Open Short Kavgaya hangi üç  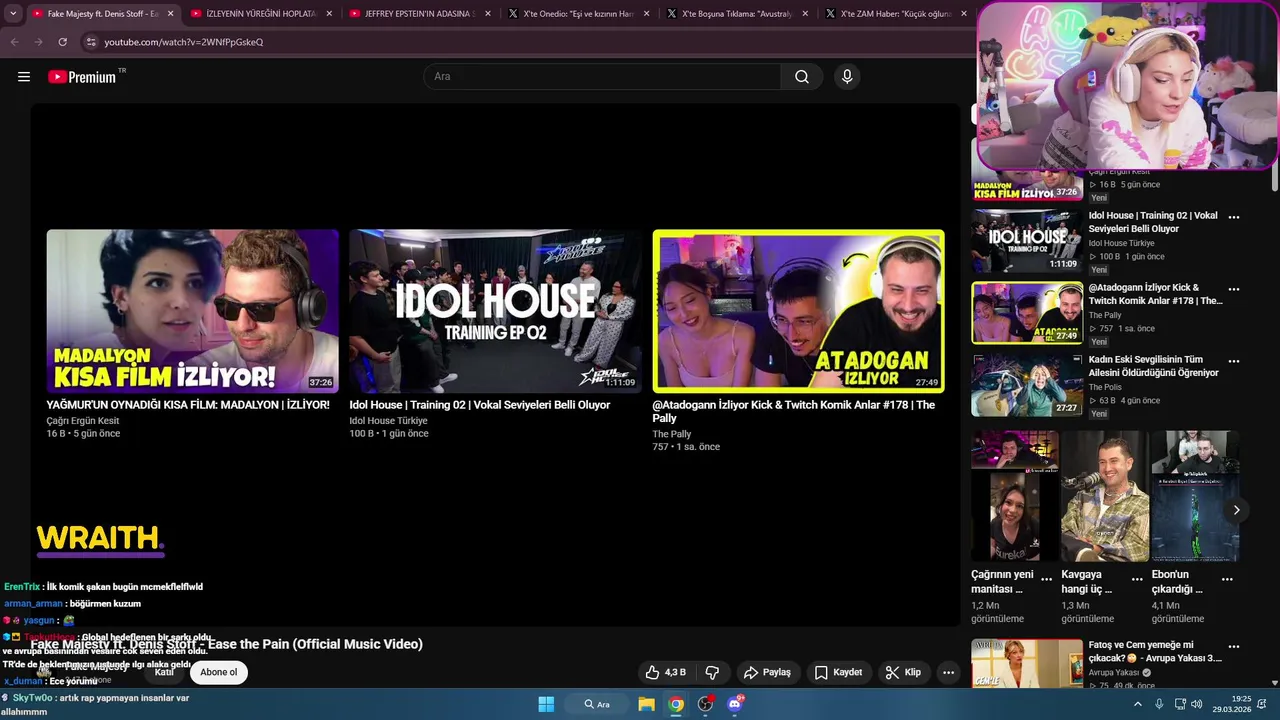click(1104, 496)
